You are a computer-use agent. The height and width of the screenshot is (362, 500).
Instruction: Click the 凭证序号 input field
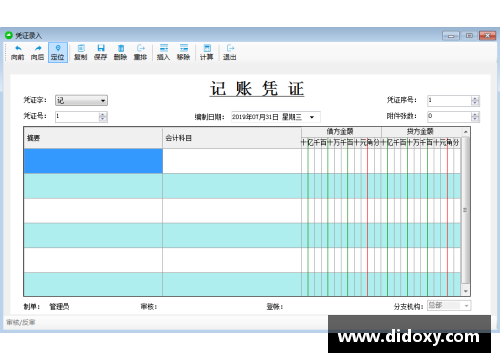point(450,100)
